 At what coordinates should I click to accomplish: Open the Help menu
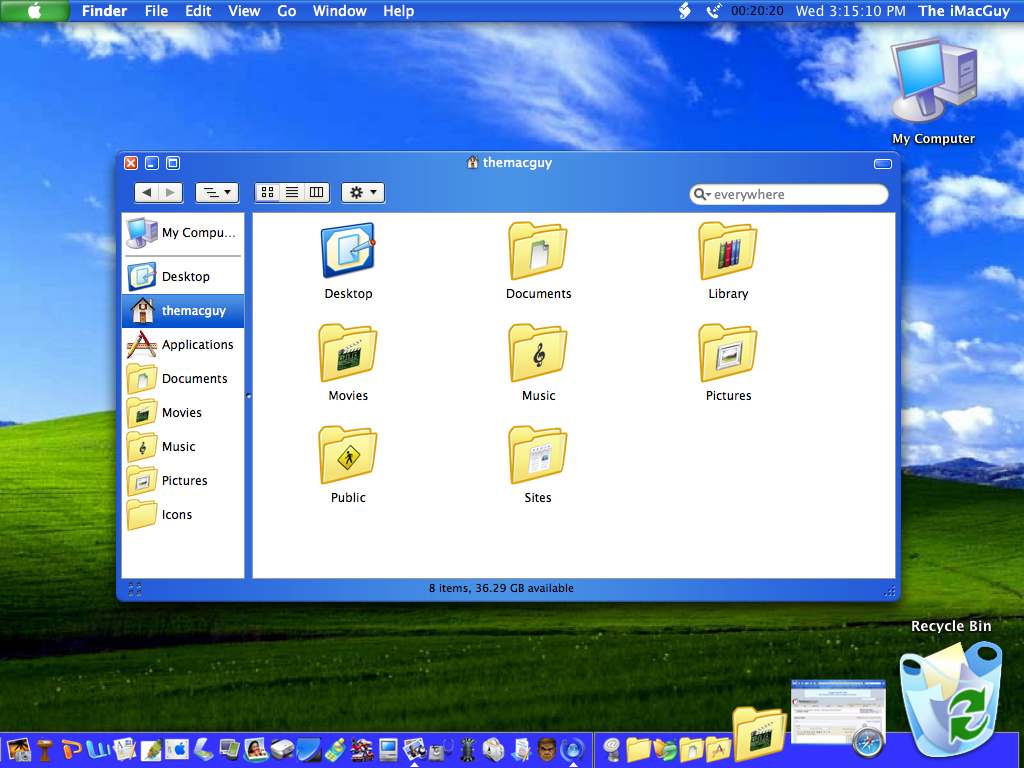[398, 11]
